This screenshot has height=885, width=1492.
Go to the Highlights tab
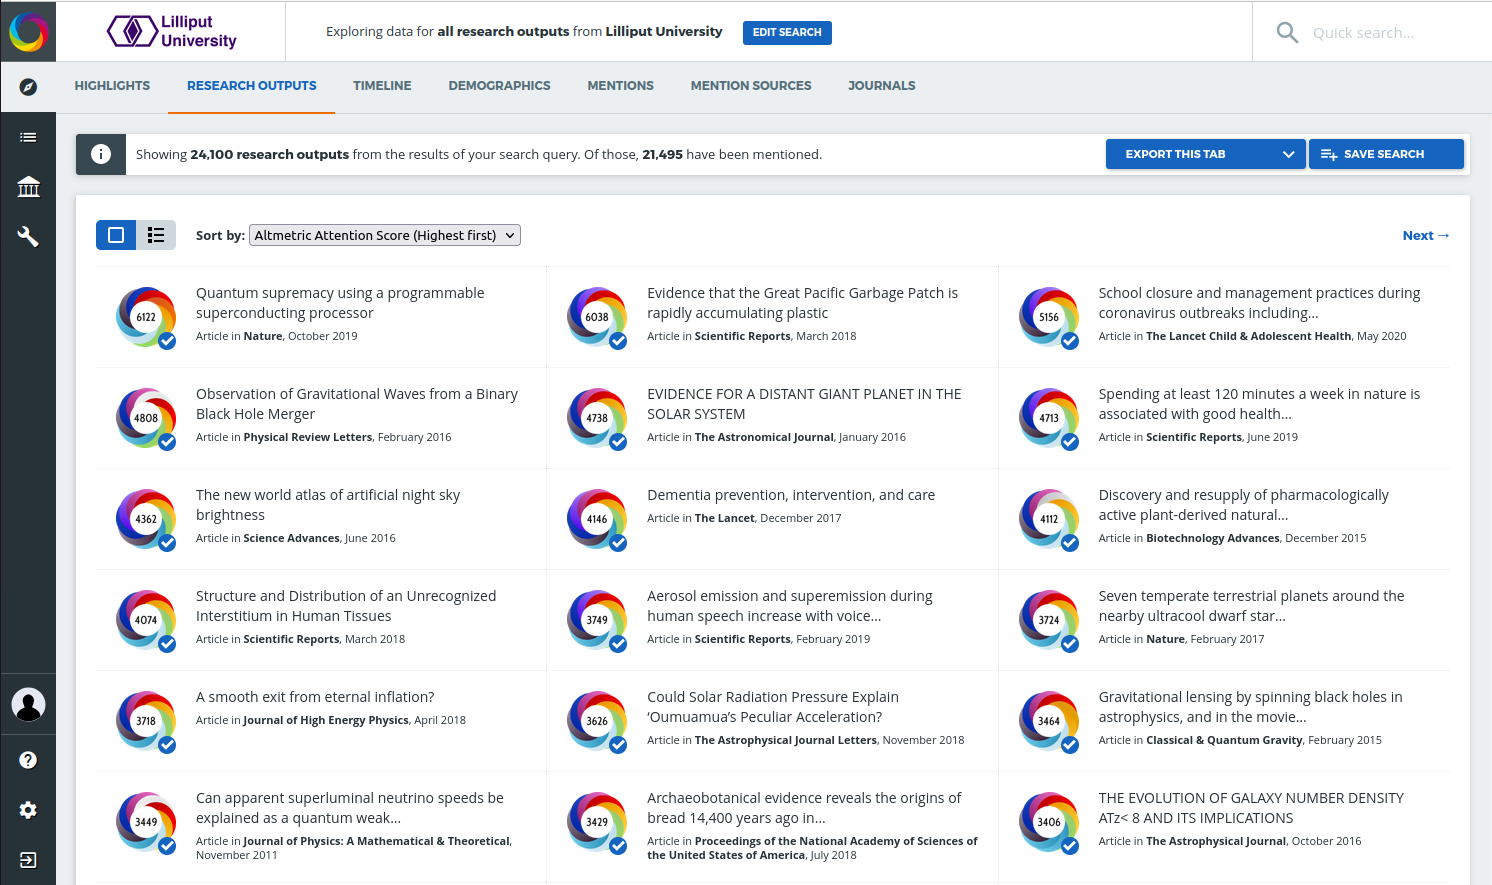coord(112,86)
